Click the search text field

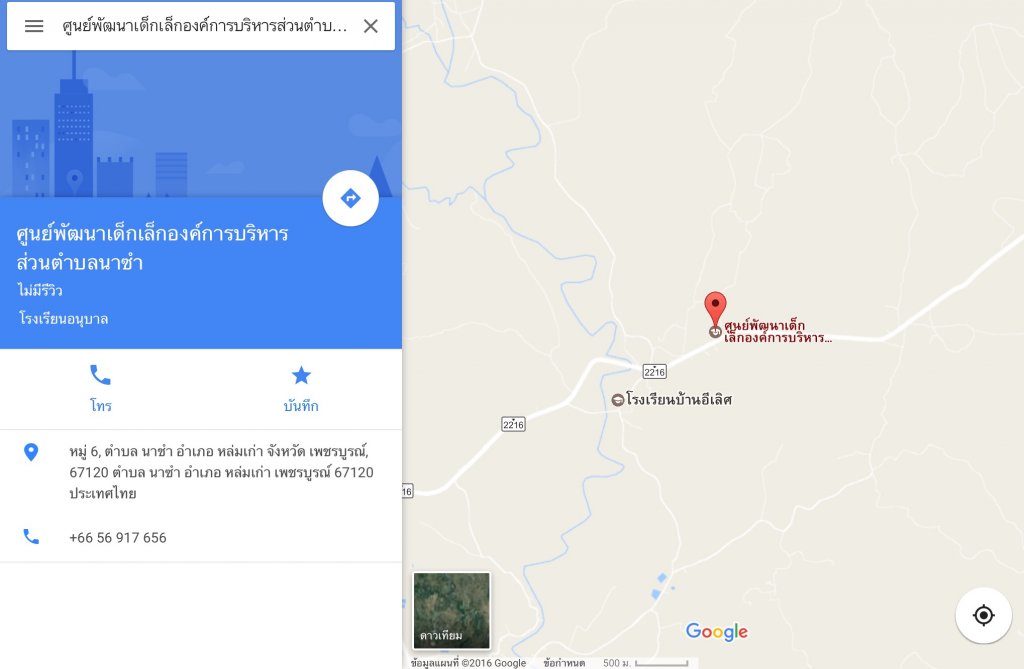(204, 26)
